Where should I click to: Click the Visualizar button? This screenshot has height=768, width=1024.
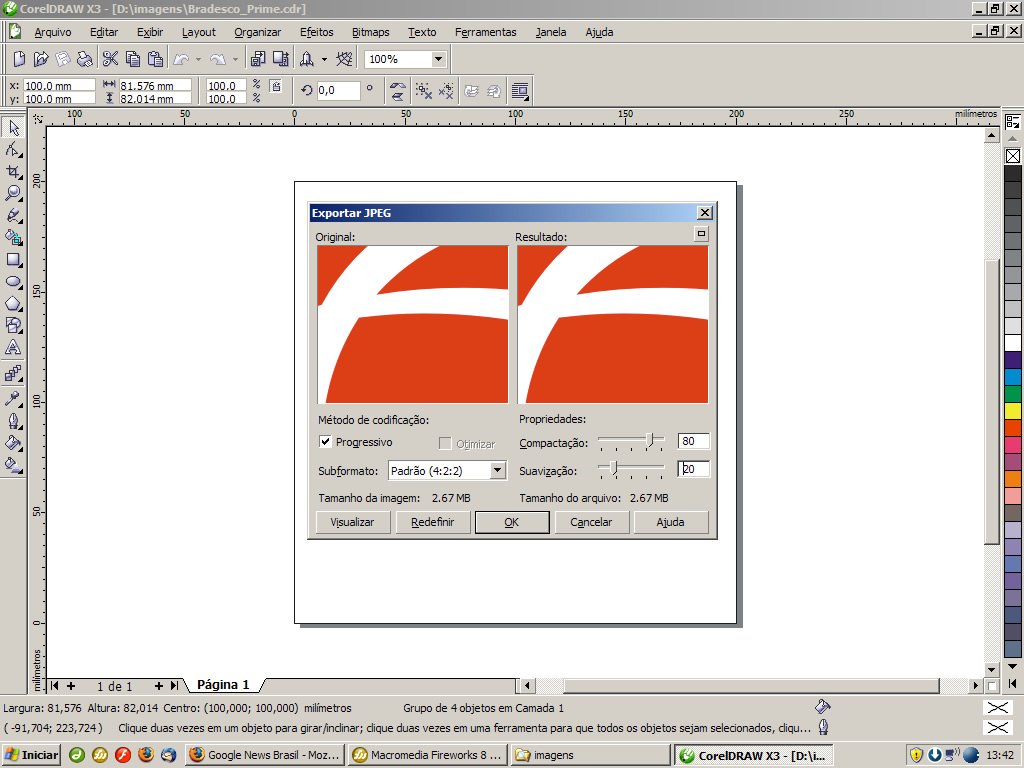353,522
